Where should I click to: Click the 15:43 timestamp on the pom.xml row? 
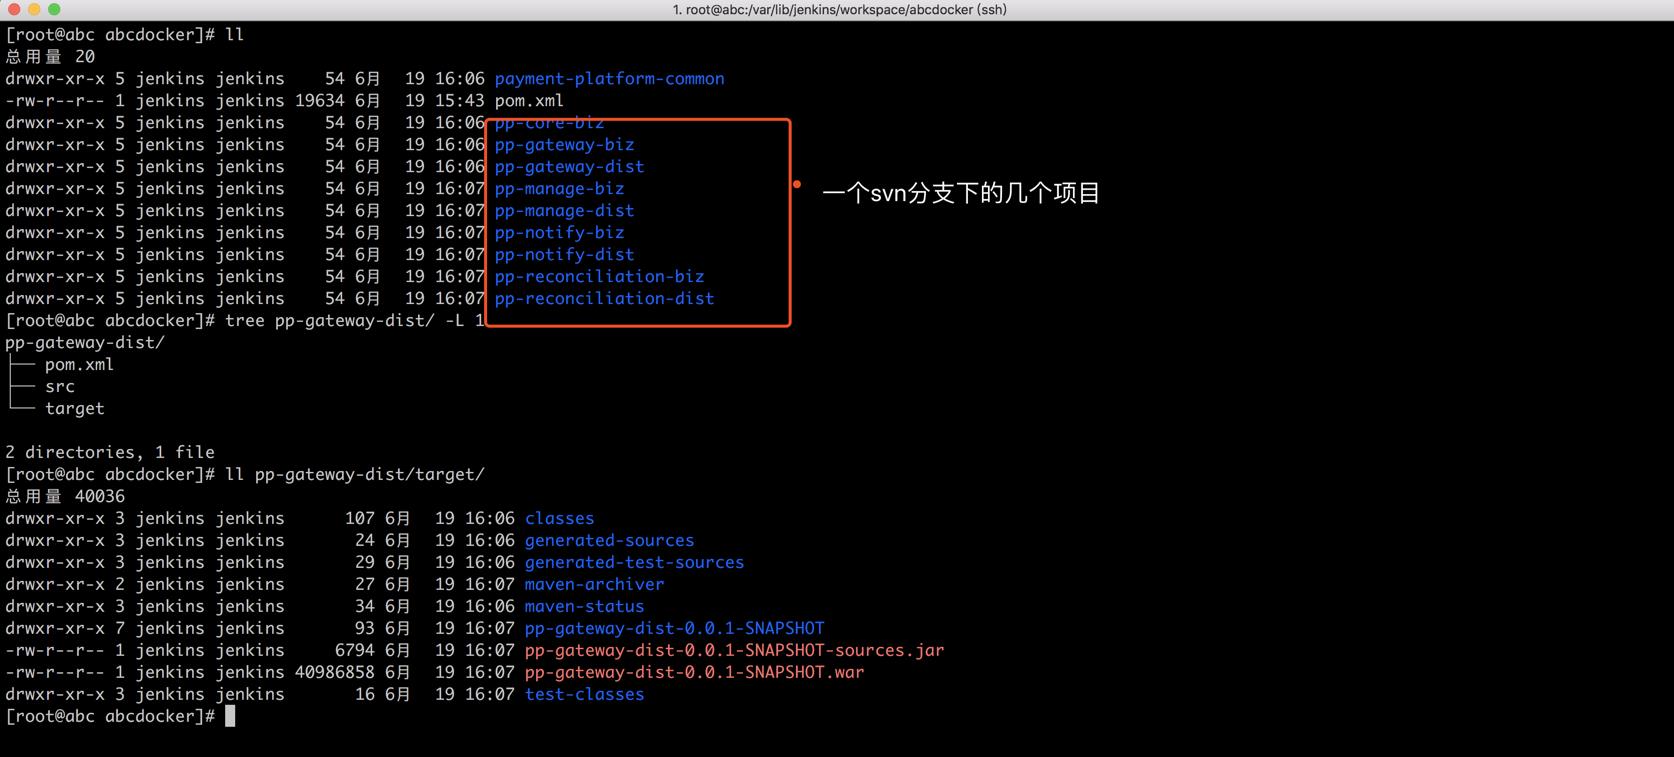(460, 100)
